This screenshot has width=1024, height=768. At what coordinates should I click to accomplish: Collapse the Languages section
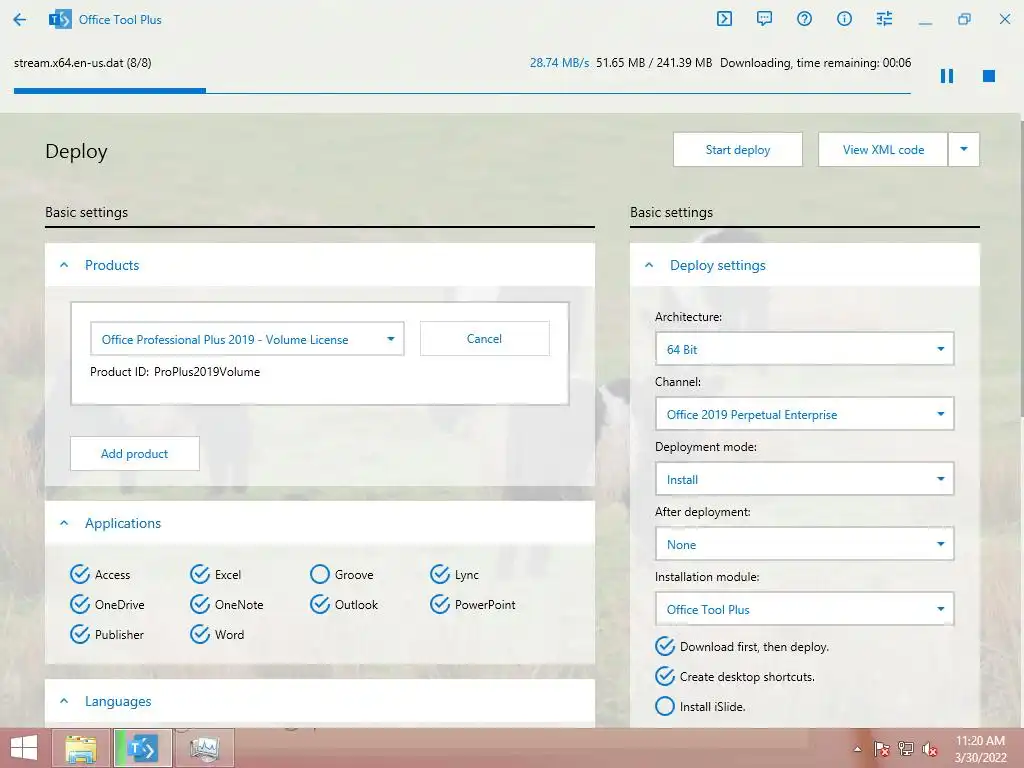[64, 701]
